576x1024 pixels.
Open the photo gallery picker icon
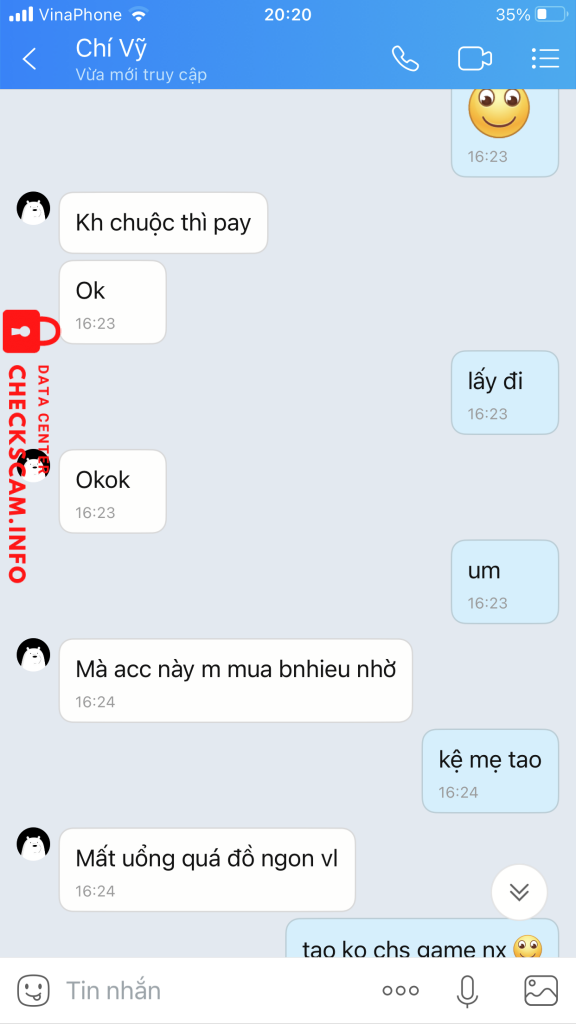point(541,991)
